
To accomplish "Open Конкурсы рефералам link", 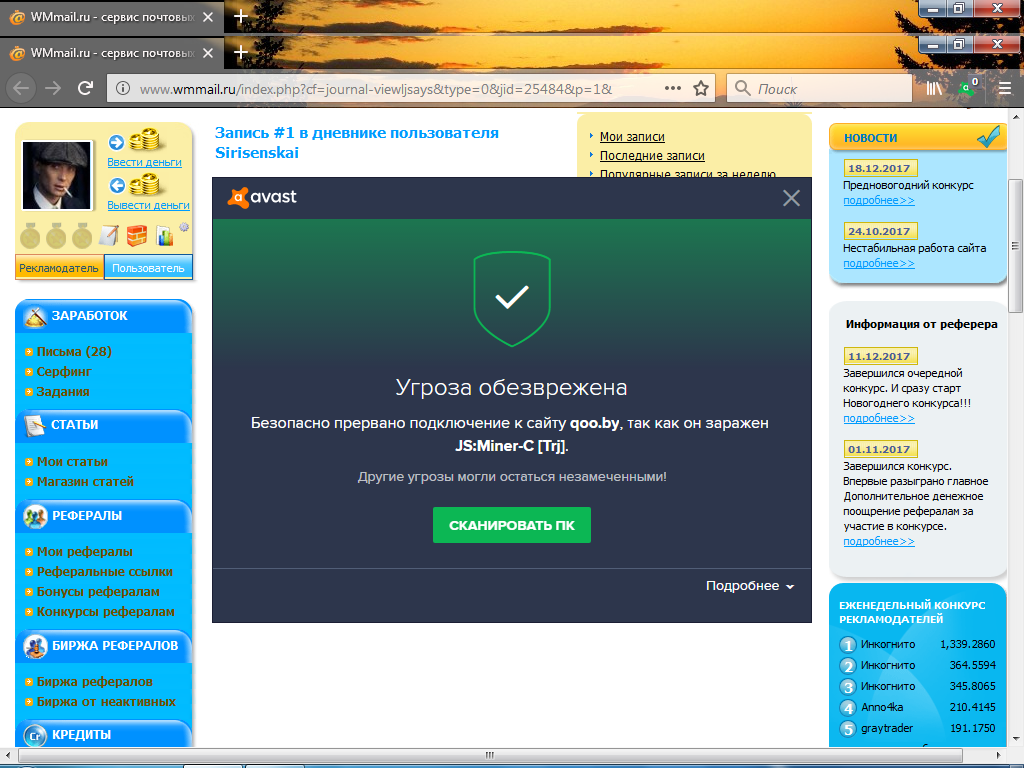I will click(105, 612).
